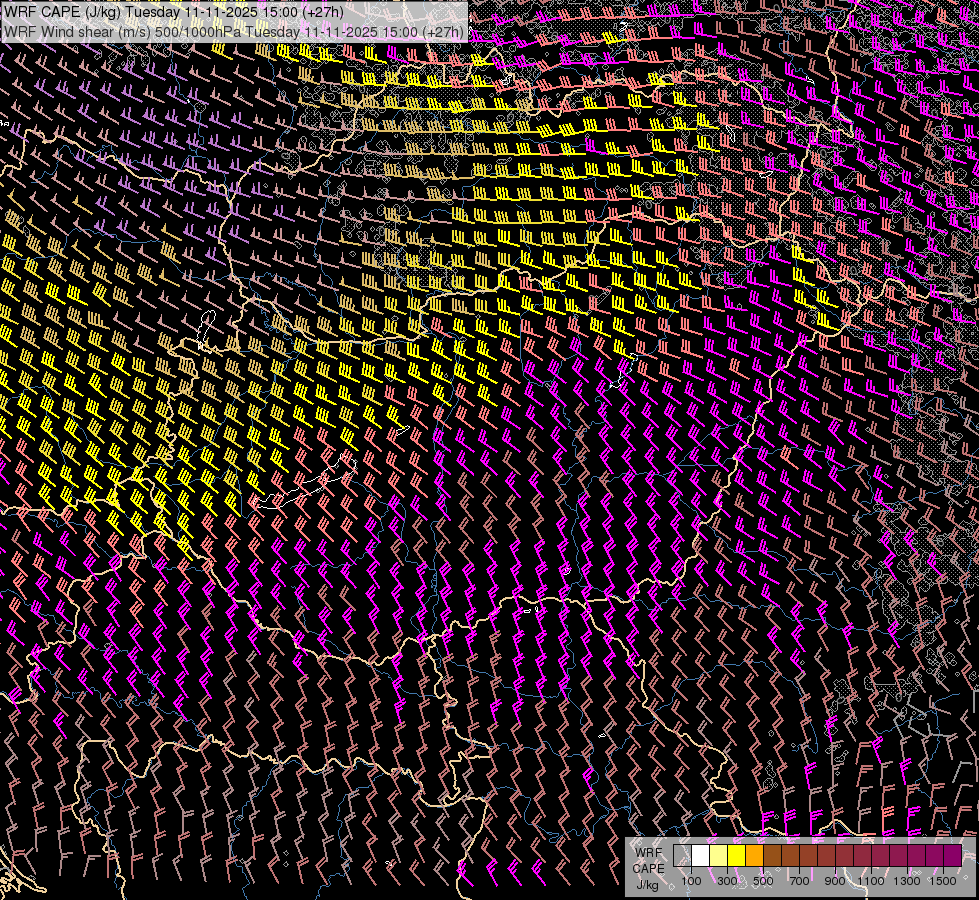979x900 pixels.
Task: Click the final purple swatch above 1500
Action: [x=952, y=855]
